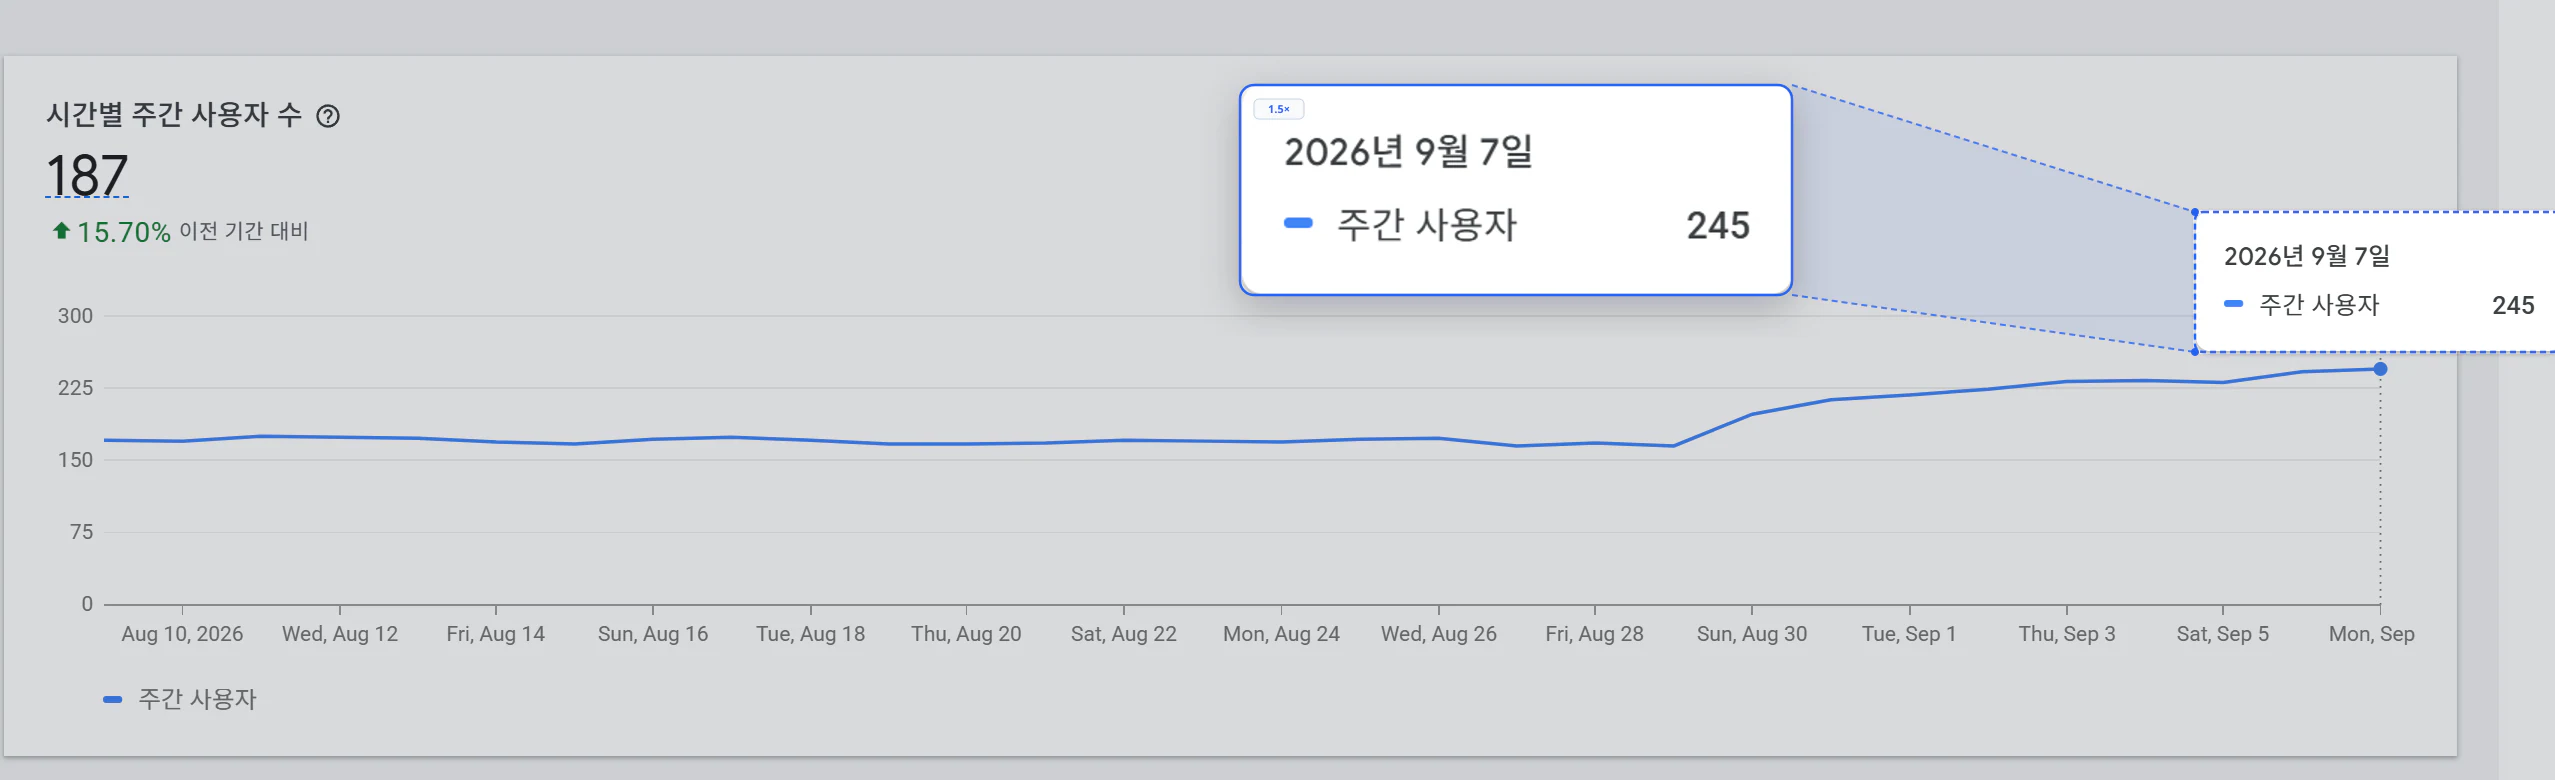Click the blue legend swatch under the chart
The height and width of the screenshot is (780, 2555).
pyautogui.click(x=113, y=700)
